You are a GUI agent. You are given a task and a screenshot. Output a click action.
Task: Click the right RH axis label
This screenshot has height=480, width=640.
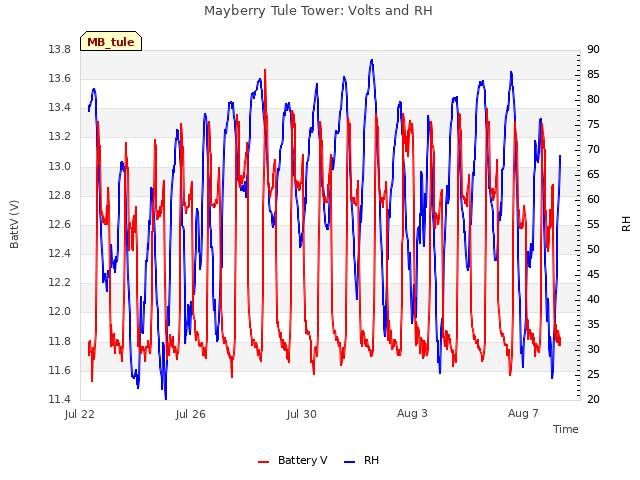(x=626, y=224)
